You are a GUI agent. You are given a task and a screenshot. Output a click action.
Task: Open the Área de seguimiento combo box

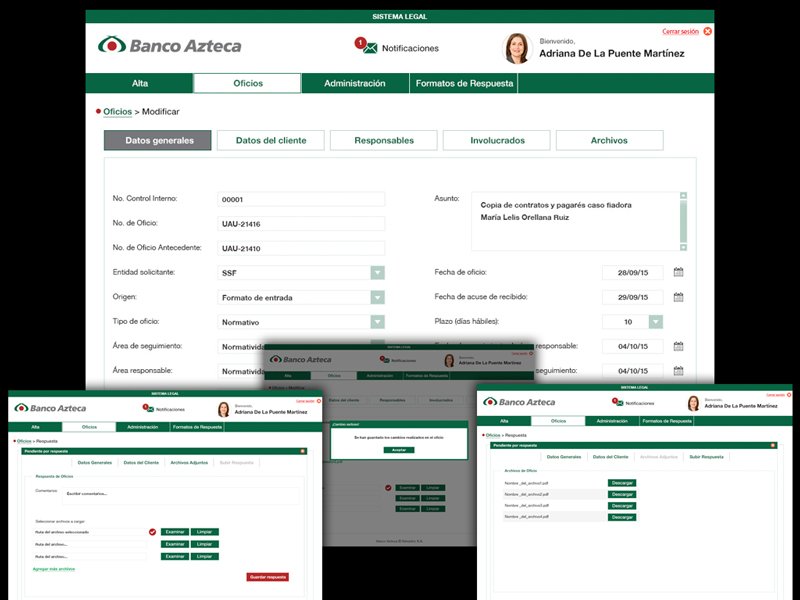point(241,346)
